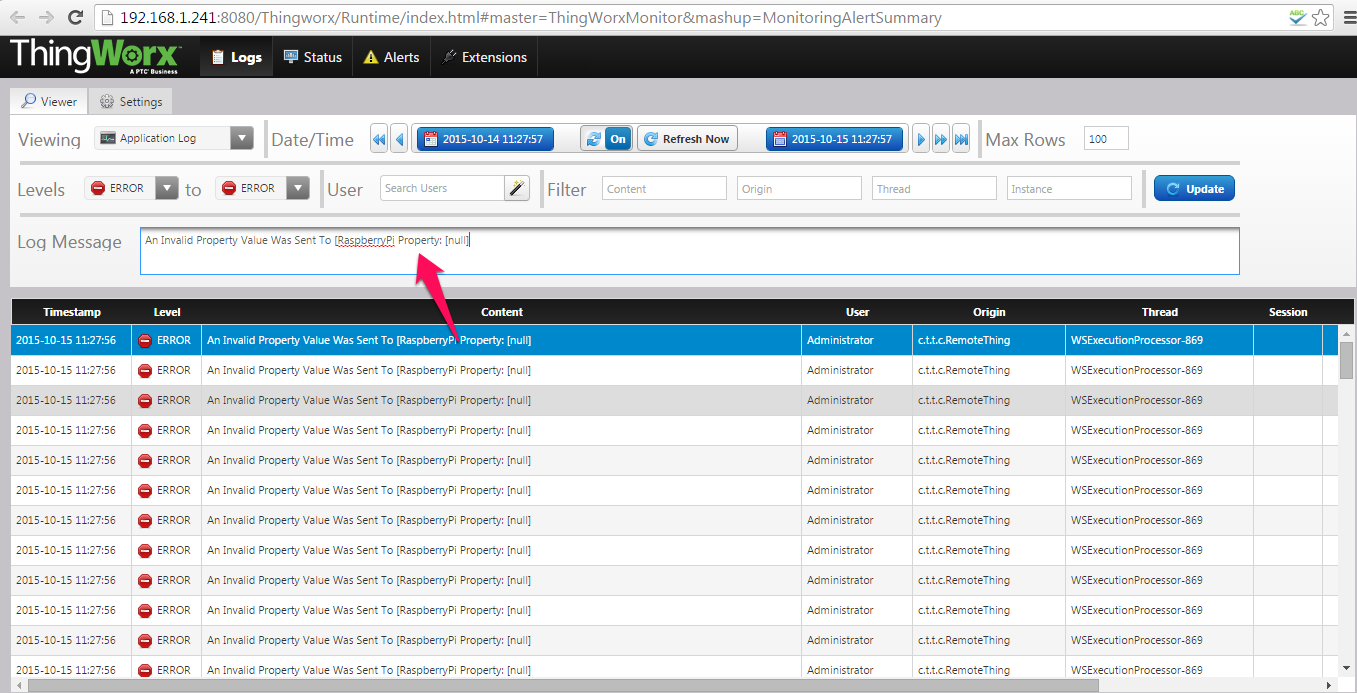Viewport: 1357px width, 693px height.
Task: Open the Logs section
Action: [x=236, y=57]
